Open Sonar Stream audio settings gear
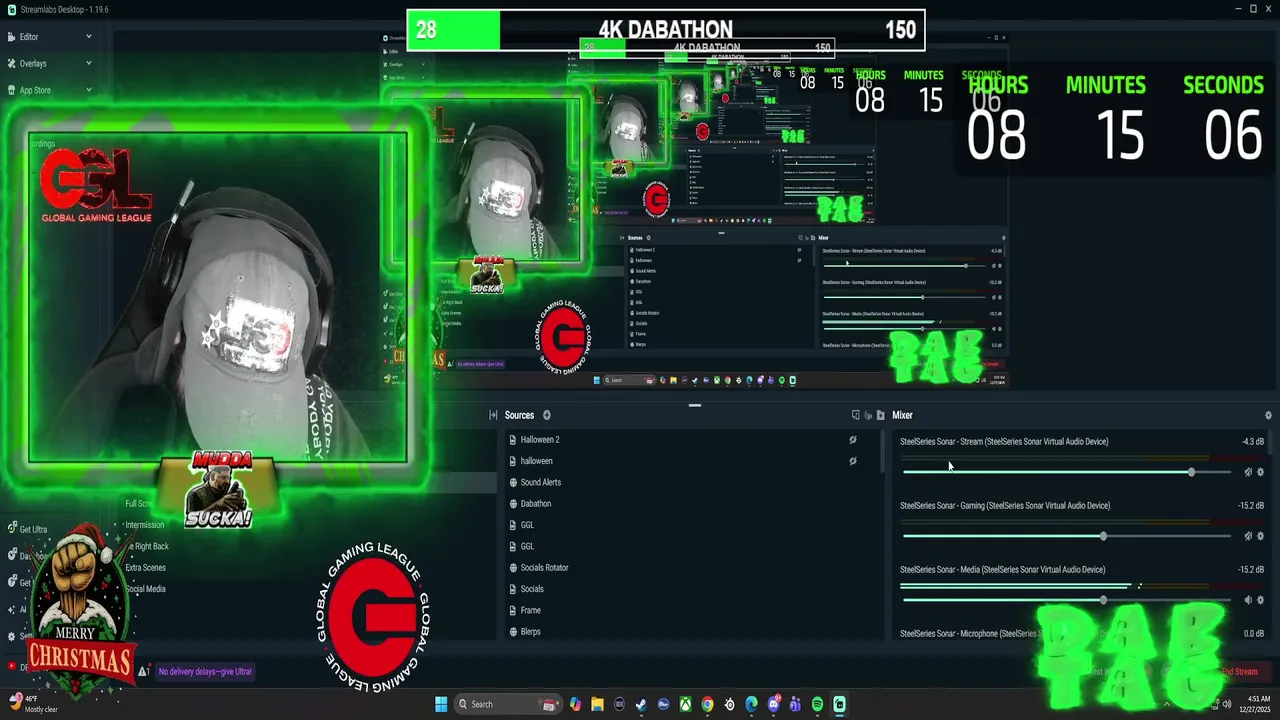Viewport: 1280px width, 720px height. (1260, 472)
